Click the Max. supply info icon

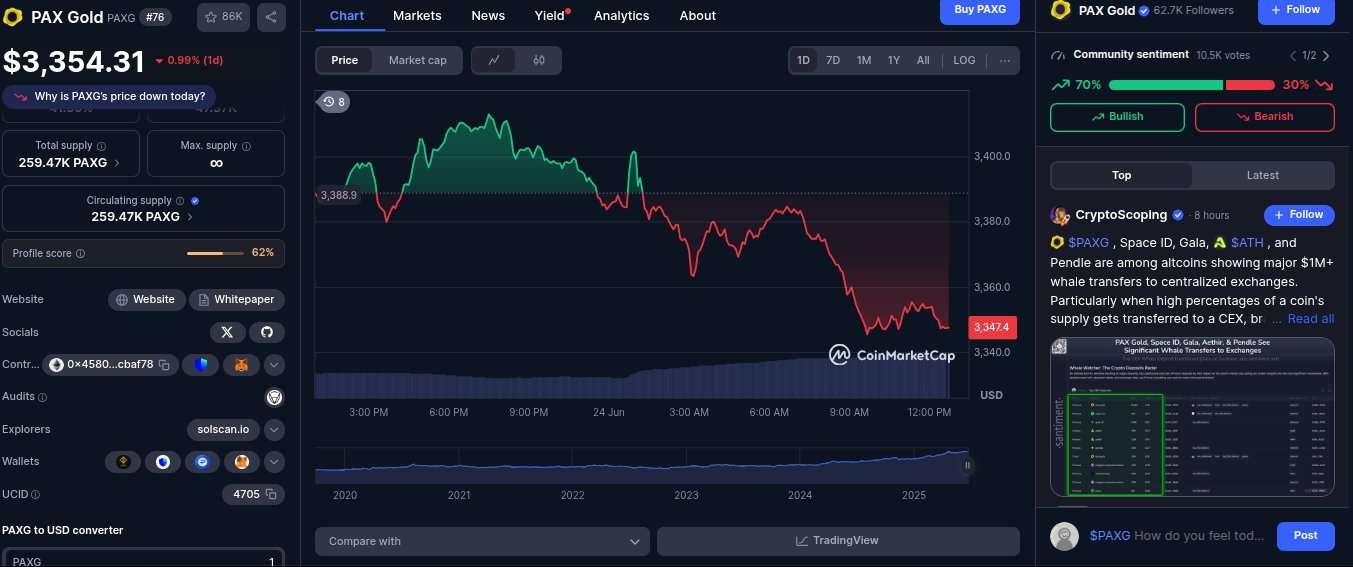coord(247,146)
